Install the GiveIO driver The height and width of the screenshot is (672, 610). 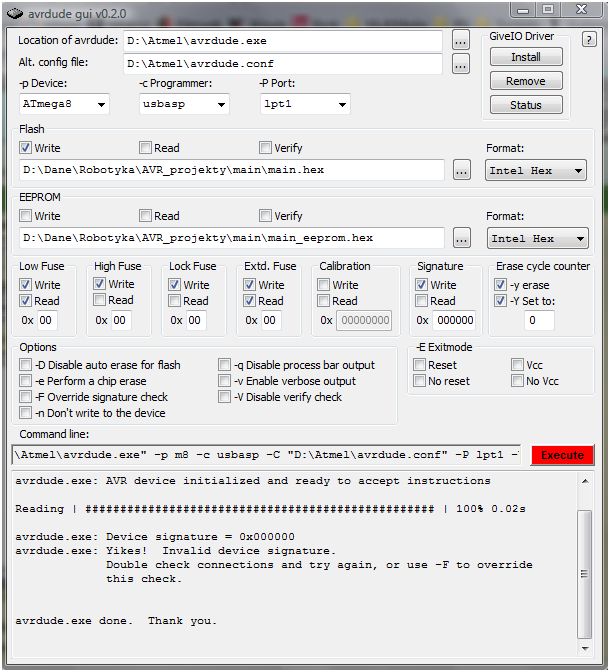(526, 57)
